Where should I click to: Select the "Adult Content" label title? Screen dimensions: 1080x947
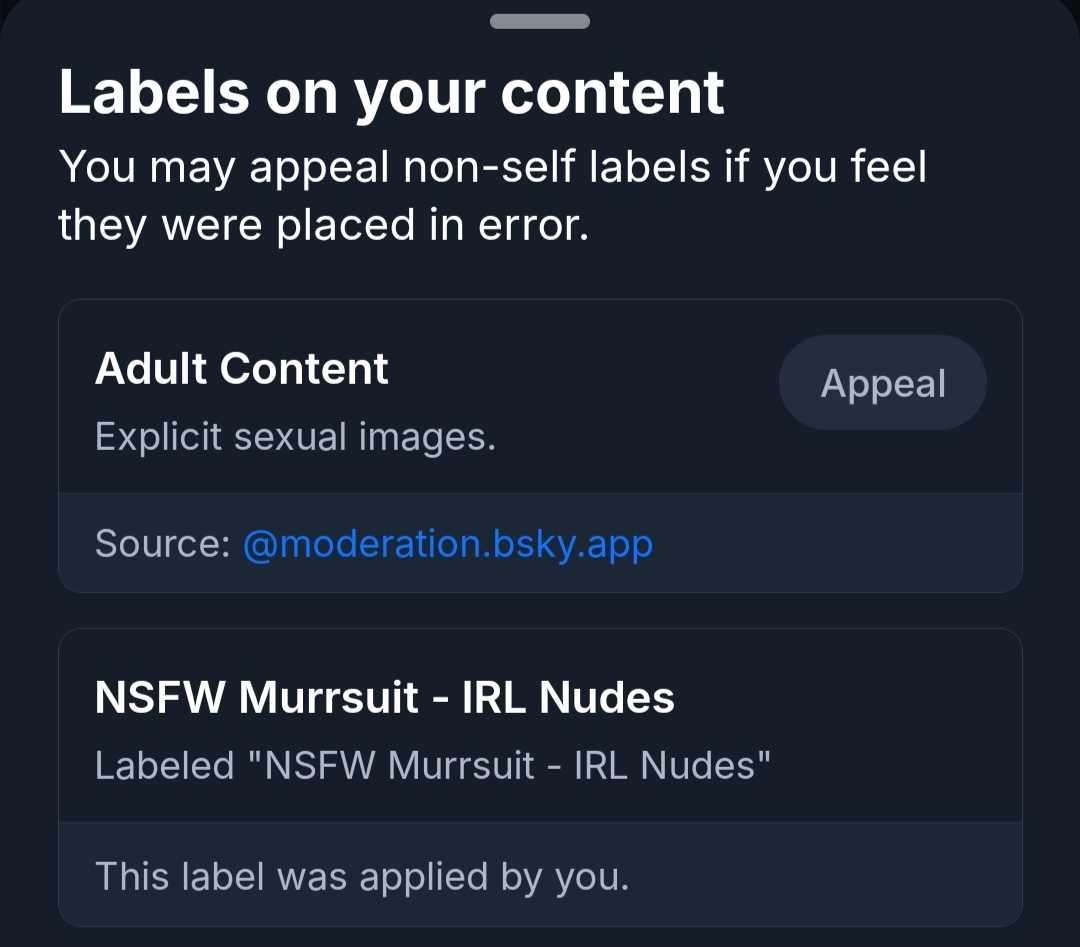242,369
